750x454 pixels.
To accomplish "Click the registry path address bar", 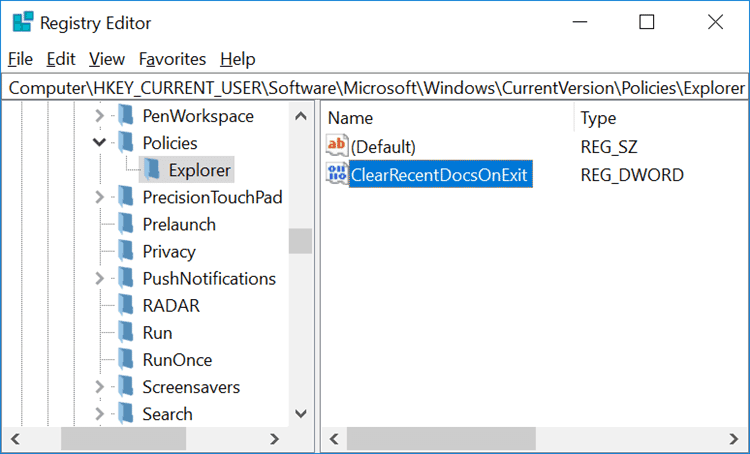I will [x=375, y=88].
